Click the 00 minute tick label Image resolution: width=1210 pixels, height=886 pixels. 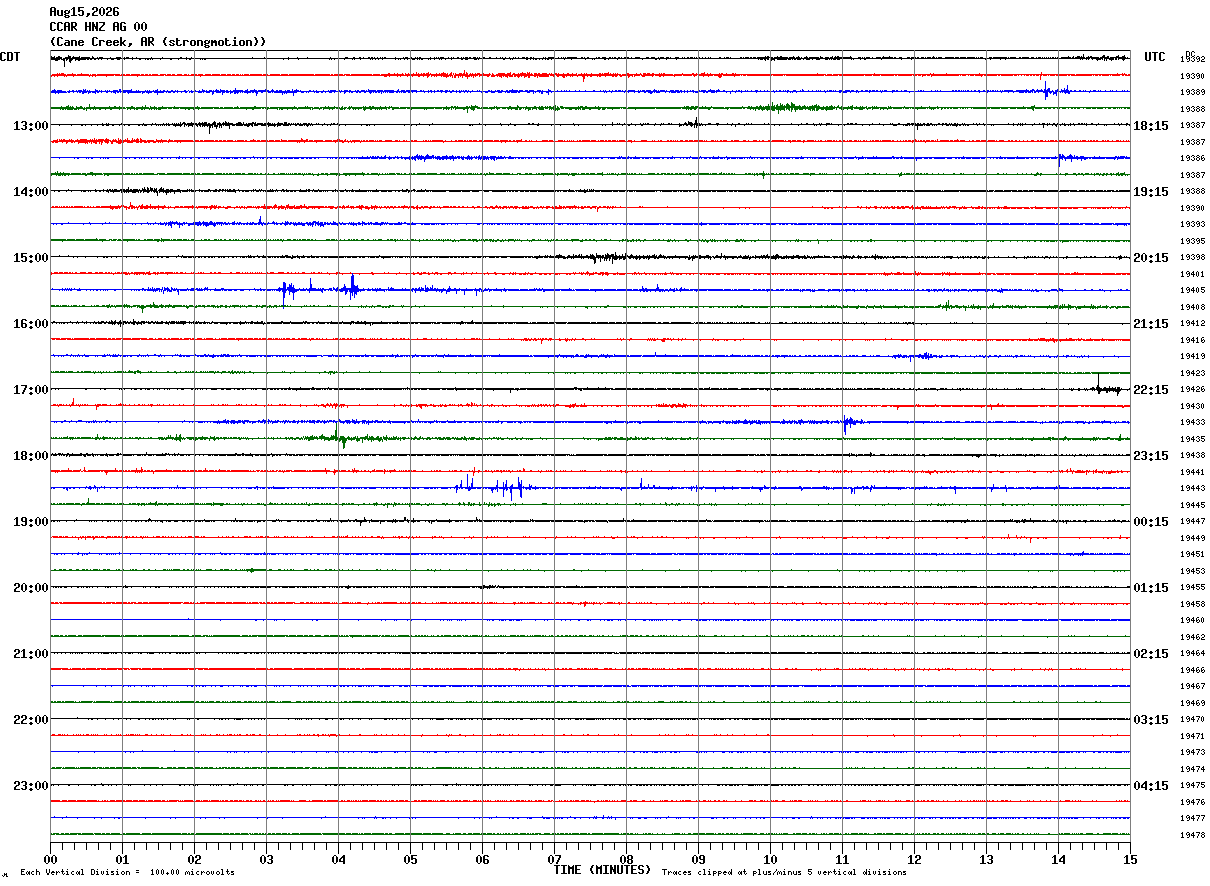click(x=50, y=859)
